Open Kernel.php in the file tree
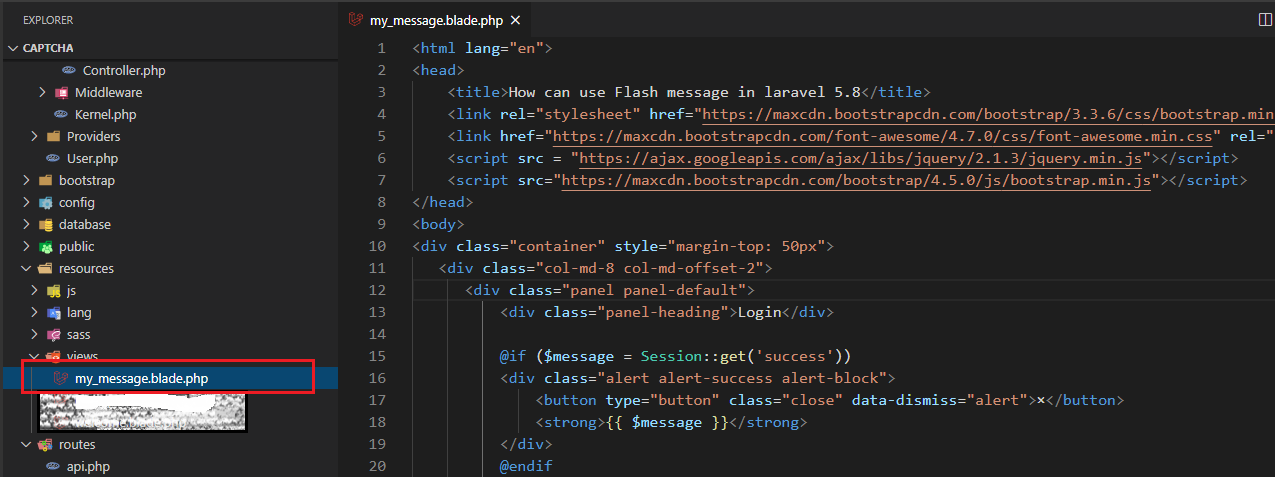This screenshot has height=477, width=1275. [x=105, y=115]
